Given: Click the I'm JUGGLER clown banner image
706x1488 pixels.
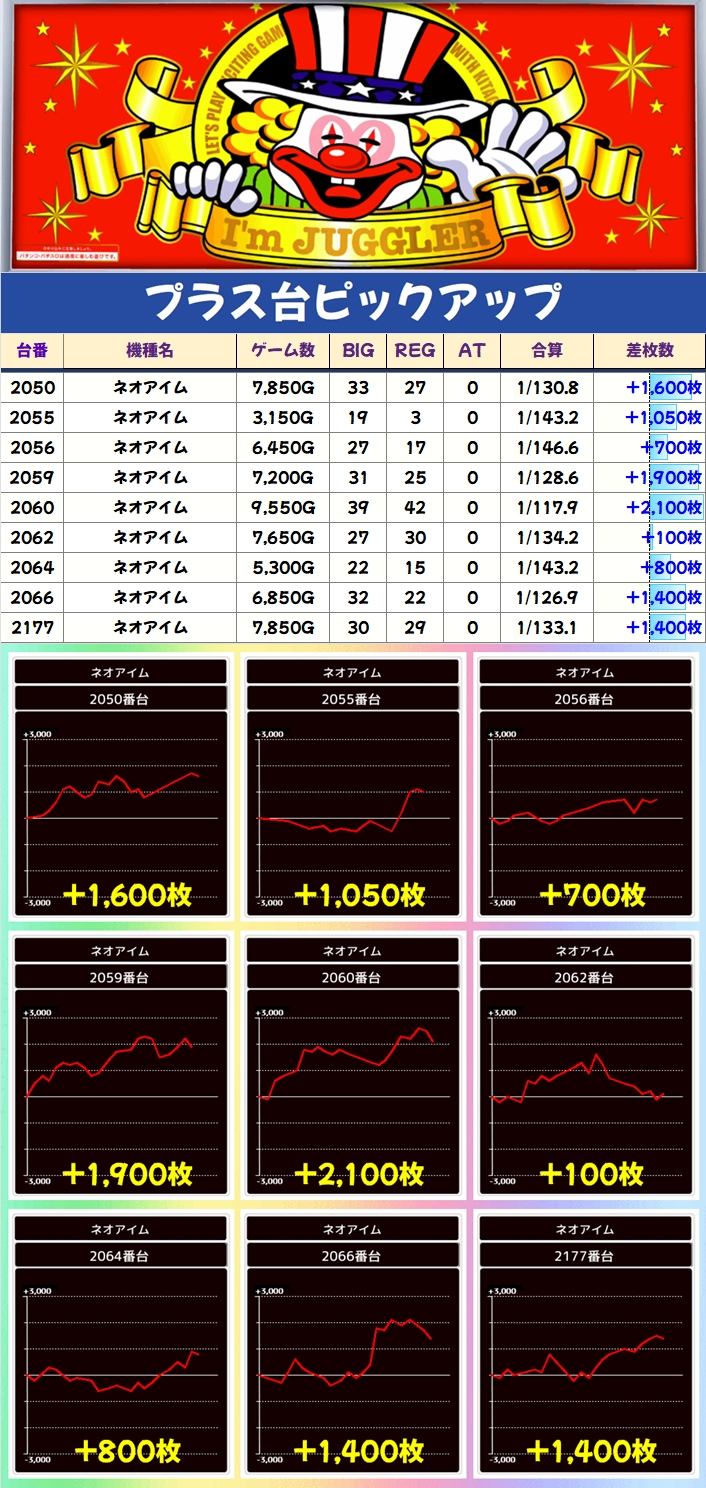Looking at the screenshot, I should 353,136.
